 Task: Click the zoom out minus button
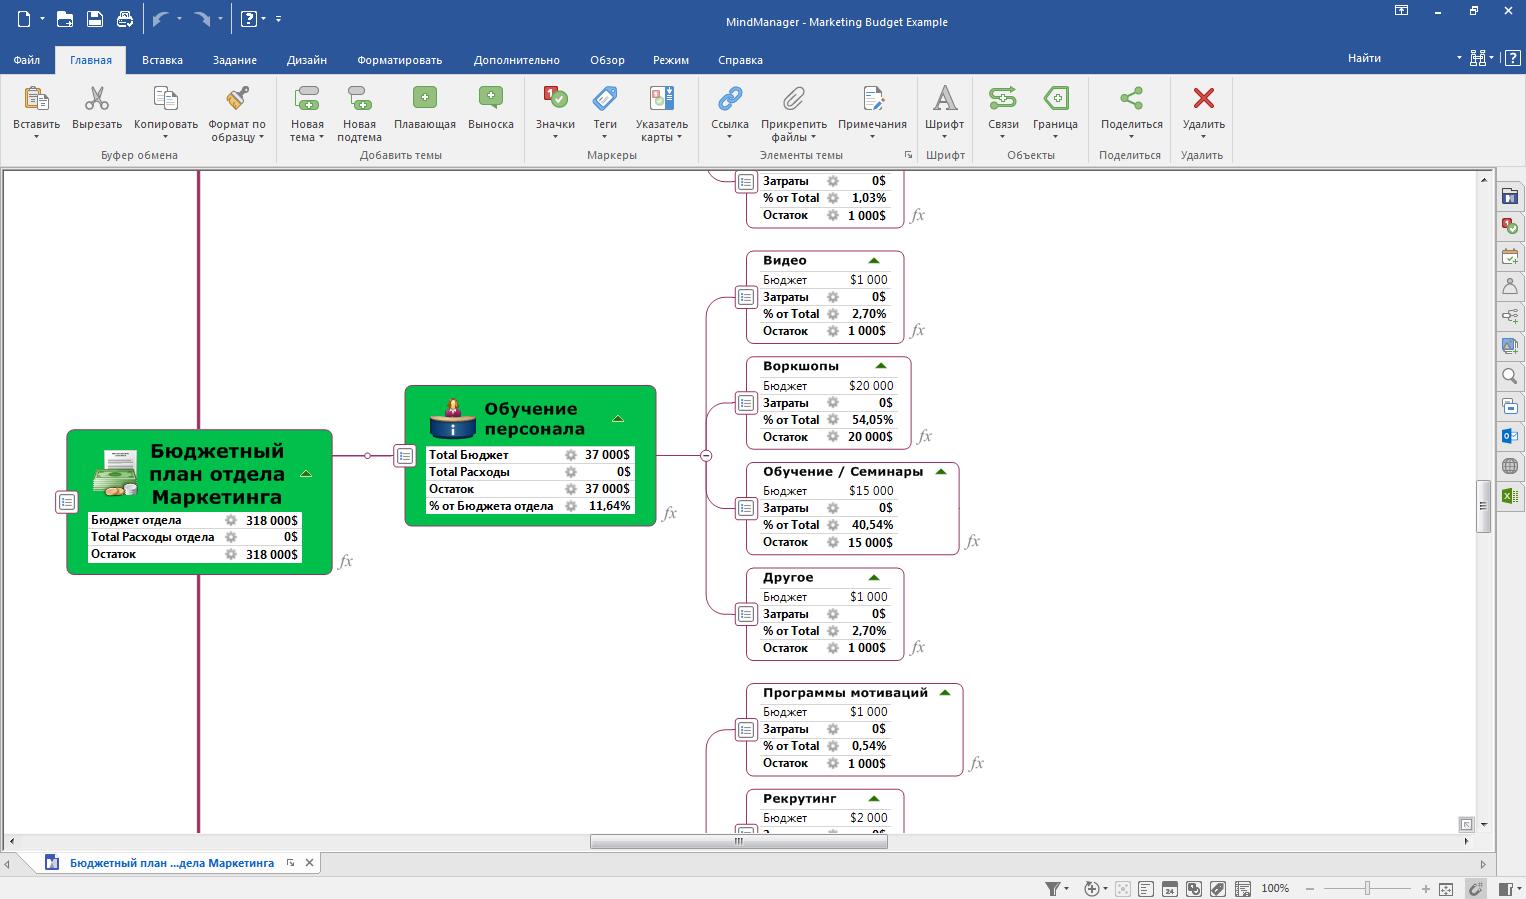pyautogui.click(x=1309, y=889)
